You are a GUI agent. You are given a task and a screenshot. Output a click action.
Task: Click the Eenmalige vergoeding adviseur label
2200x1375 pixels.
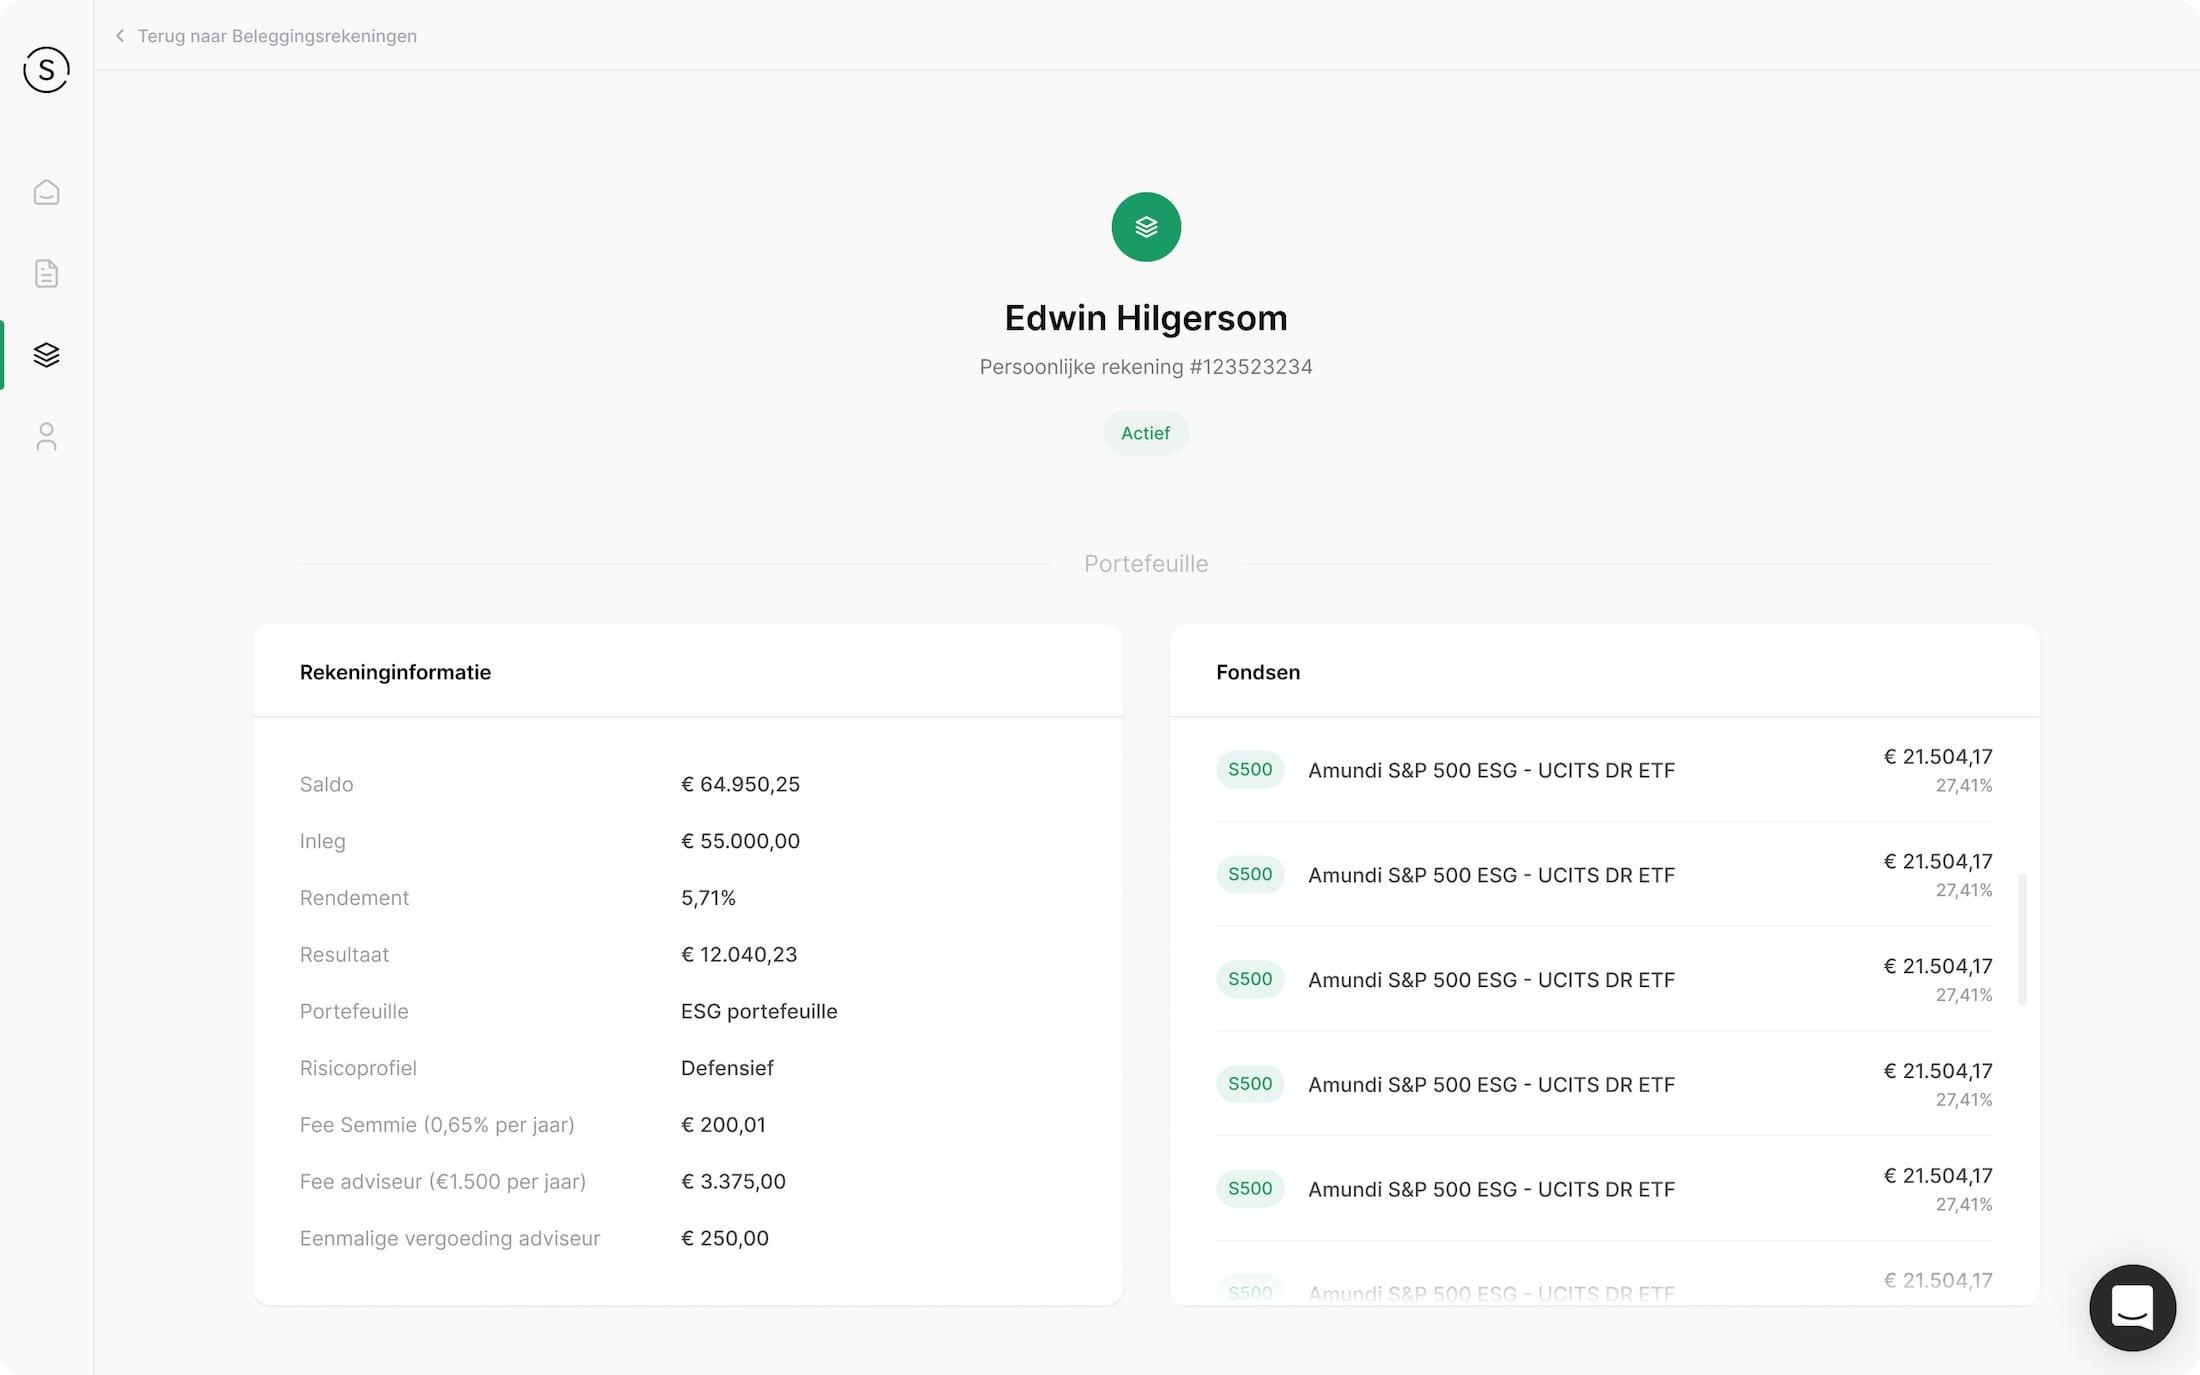click(x=450, y=1238)
